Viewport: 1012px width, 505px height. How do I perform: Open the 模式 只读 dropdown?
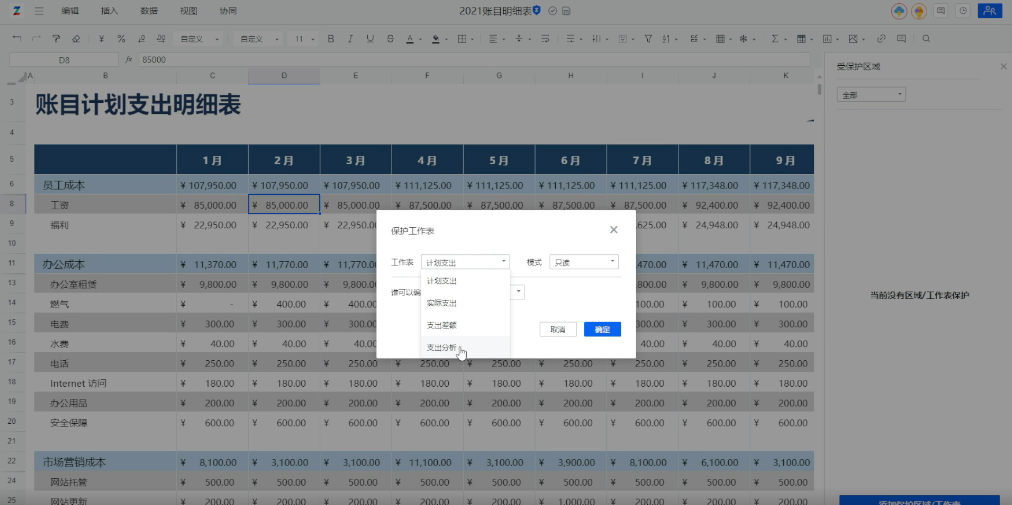coord(583,262)
